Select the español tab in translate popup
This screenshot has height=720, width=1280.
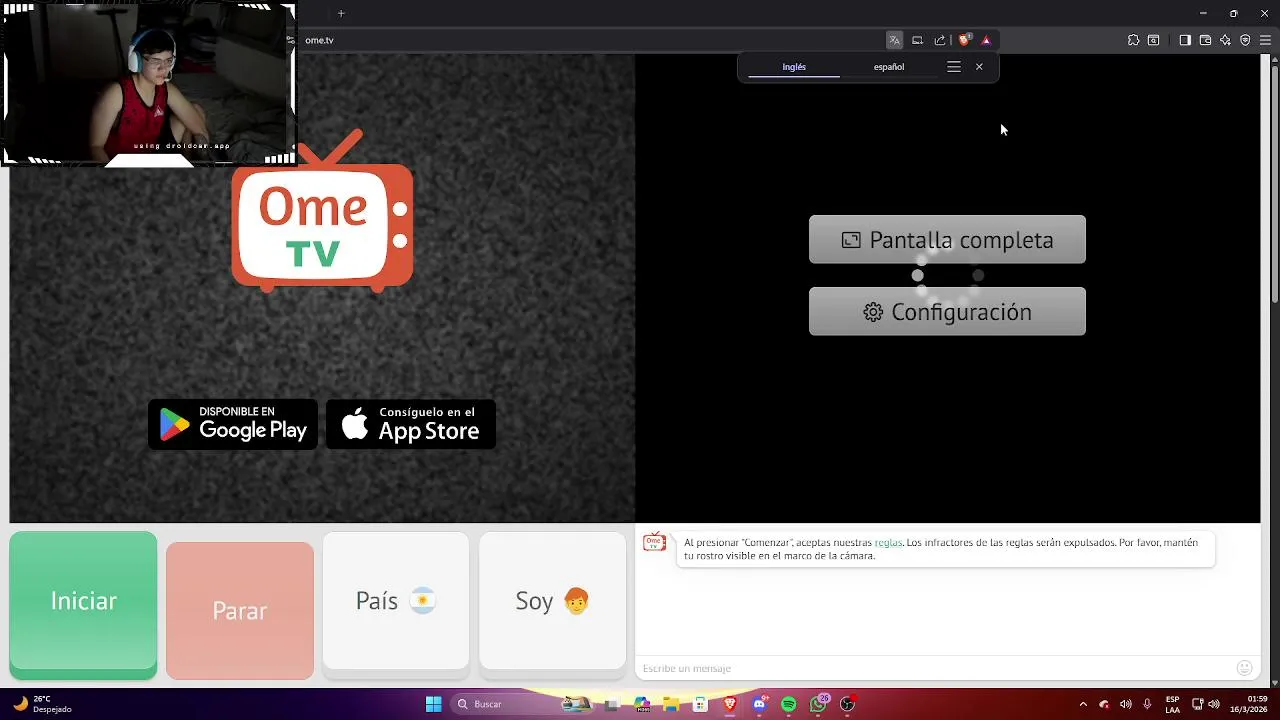coord(889,67)
